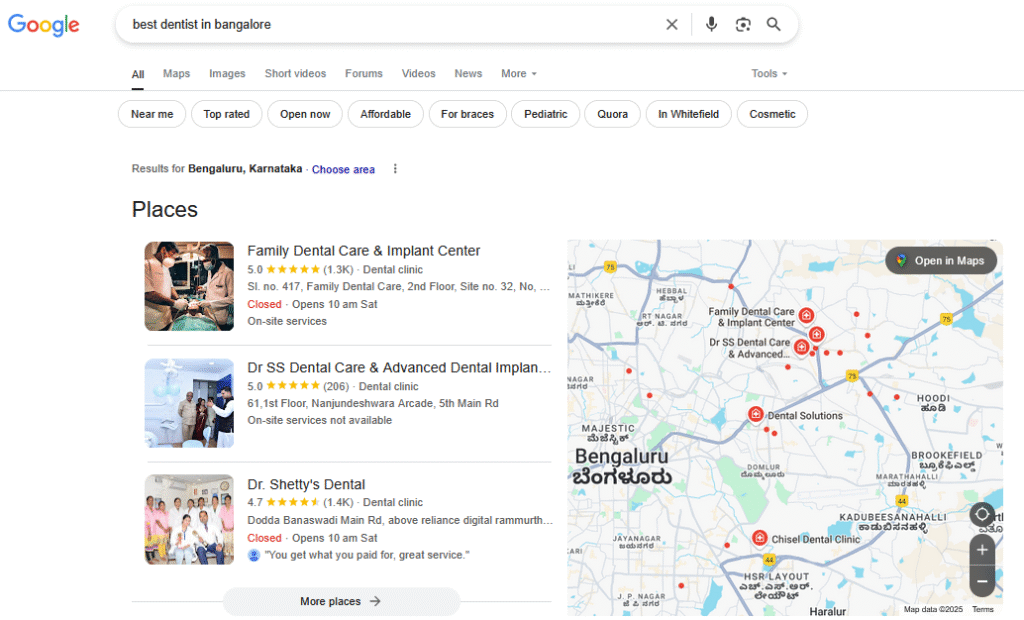The height and width of the screenshot is (620, 1024).
Task: Switch to the Forums tab
Action: 364,74
